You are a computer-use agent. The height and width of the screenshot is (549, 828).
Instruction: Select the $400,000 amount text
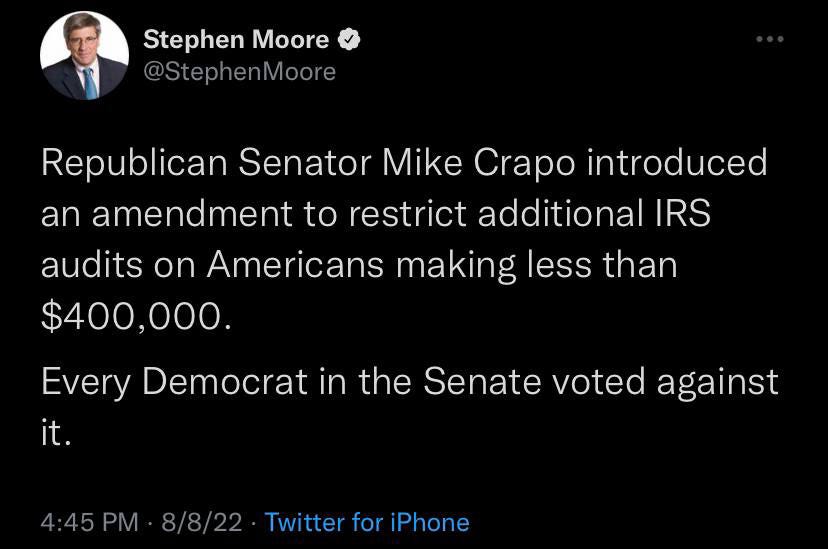pos(136,316)
